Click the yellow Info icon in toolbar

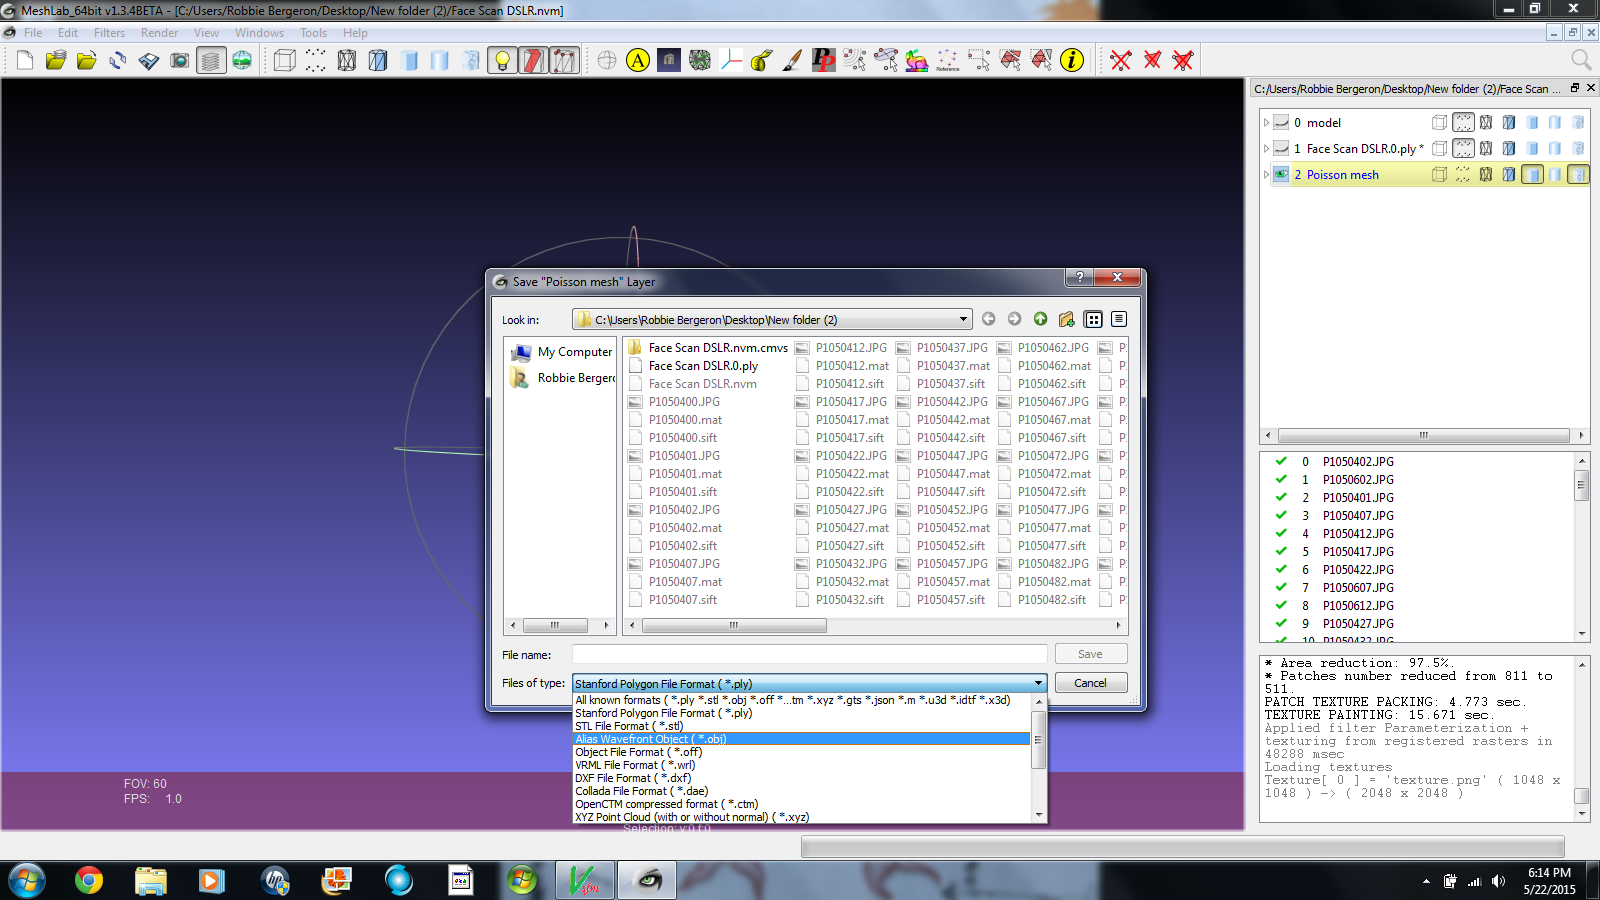1072,61
